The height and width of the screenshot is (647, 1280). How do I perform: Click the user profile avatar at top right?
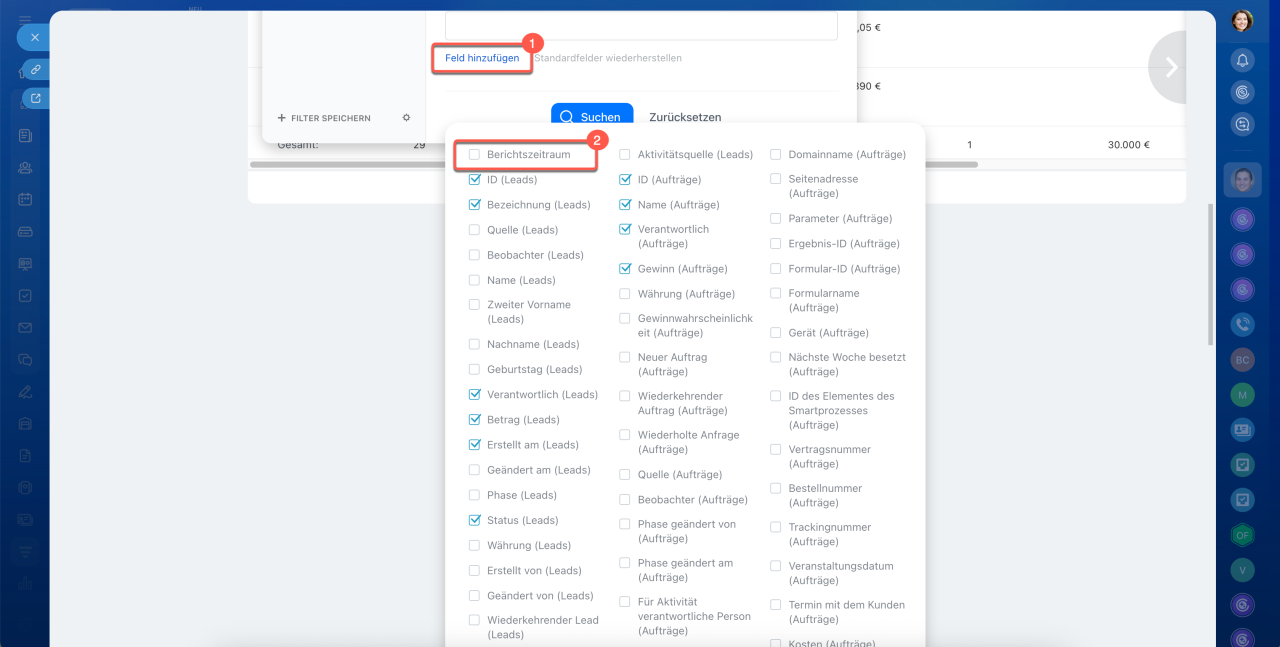pos(1242,21)
